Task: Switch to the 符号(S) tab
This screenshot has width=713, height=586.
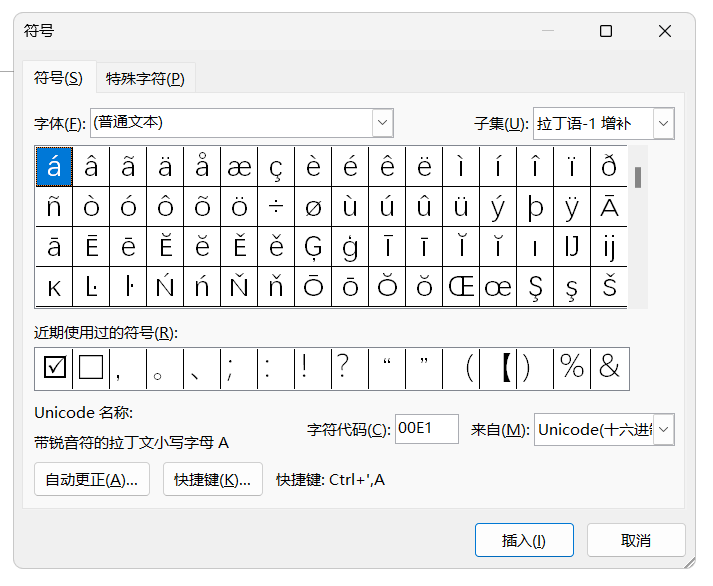Action: (x=59, y=78)
